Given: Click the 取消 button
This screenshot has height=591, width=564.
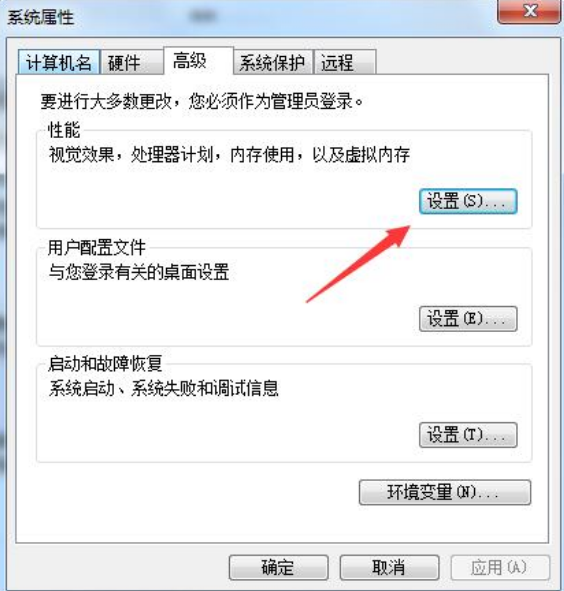Looking at the screenshot, I should pos(389,567).
